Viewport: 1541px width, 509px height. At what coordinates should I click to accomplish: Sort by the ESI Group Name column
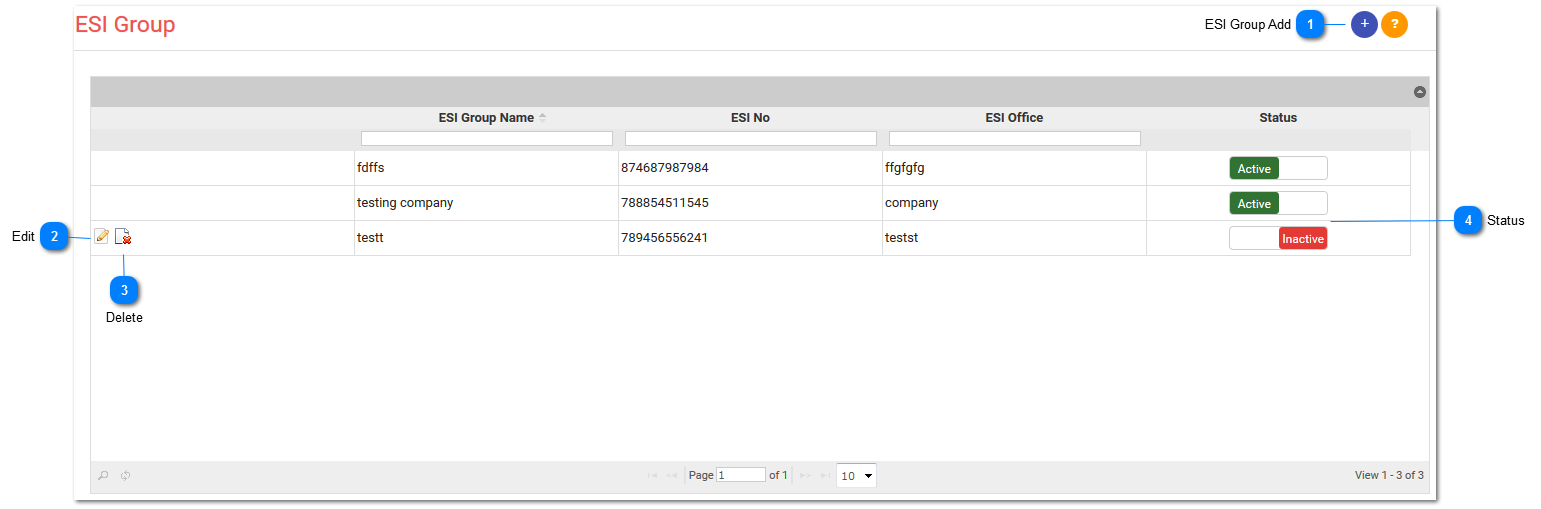pyautogui.click(x=486, y=118)
